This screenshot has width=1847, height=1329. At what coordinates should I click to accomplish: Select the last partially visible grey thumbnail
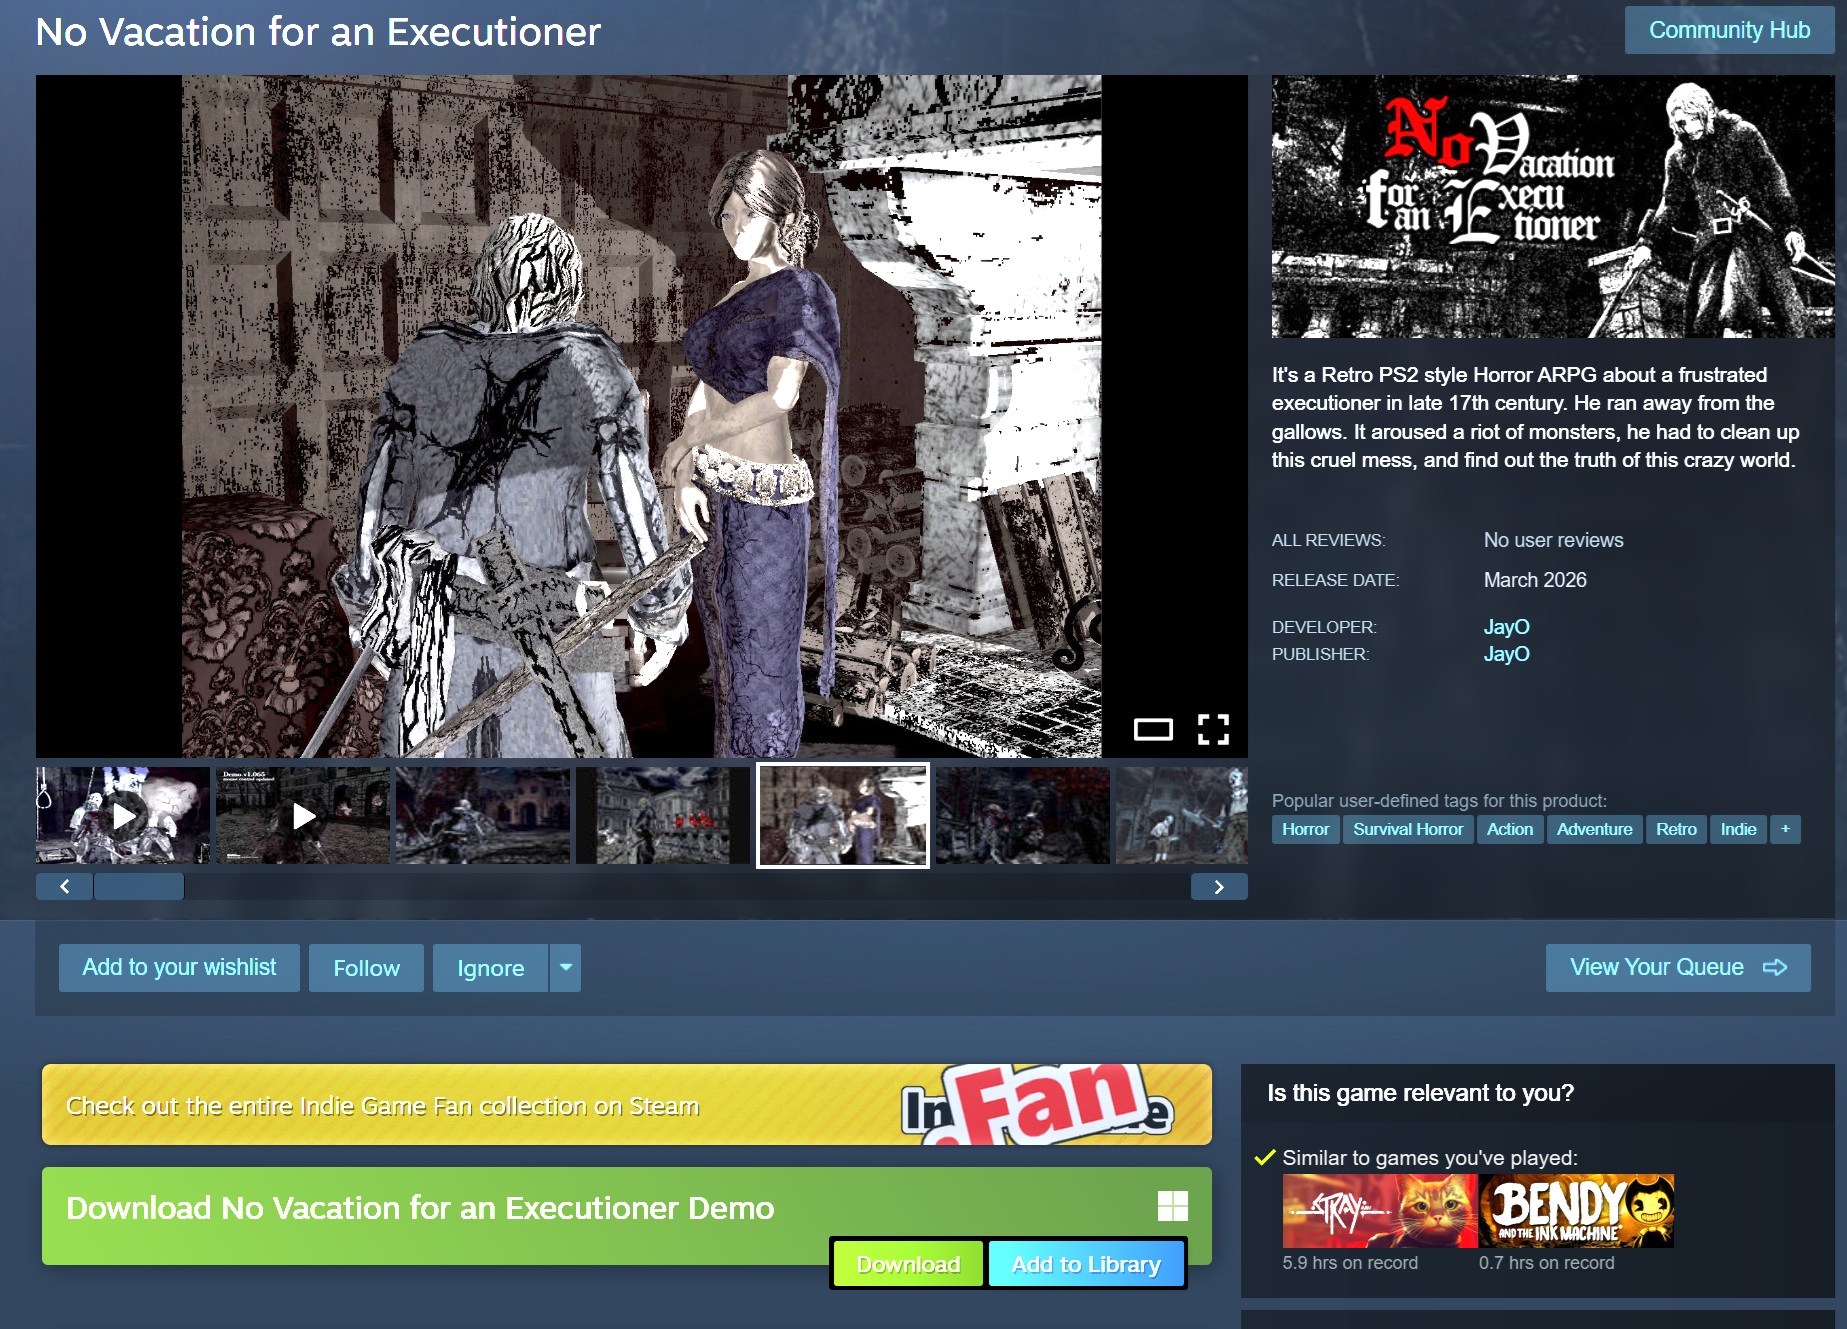tap(1182, 815)
